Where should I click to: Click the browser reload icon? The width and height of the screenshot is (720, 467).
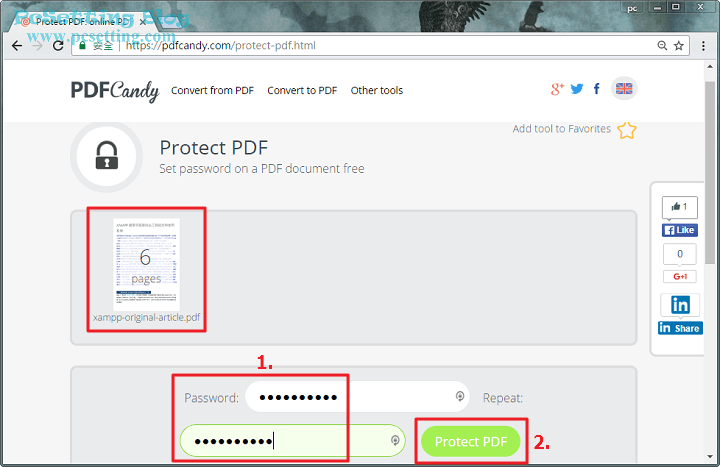click(58, 45)
